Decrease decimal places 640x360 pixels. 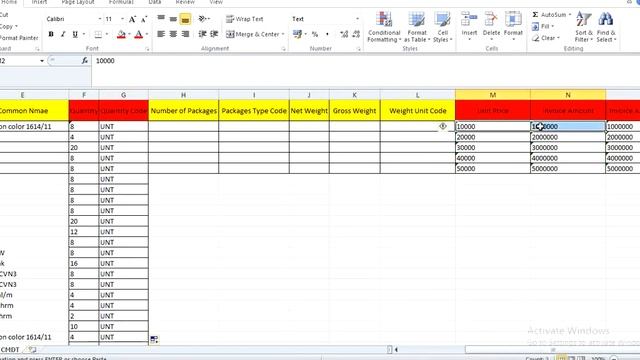[x=356, y=34]
